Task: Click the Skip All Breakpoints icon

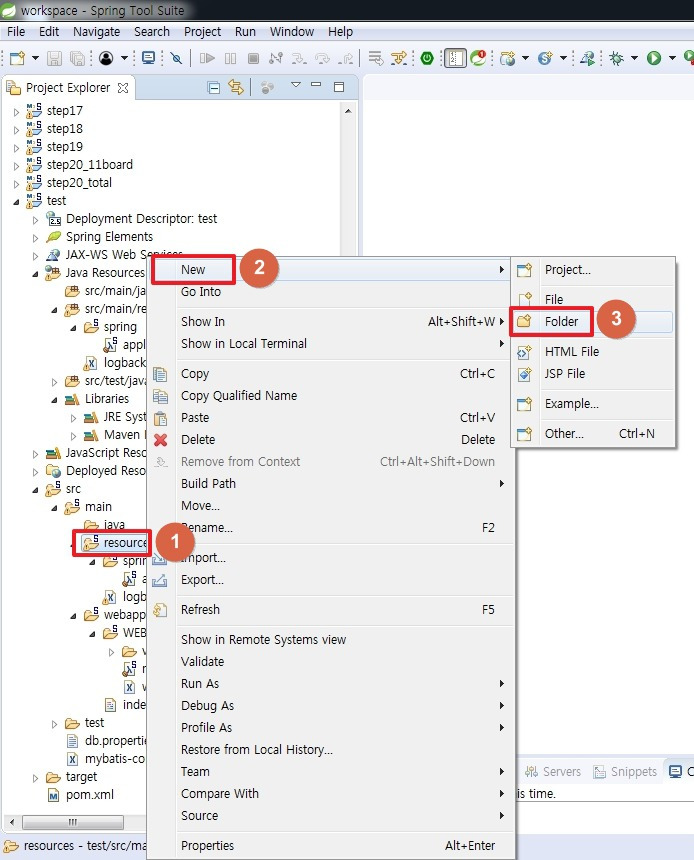Action: (176, 58)
